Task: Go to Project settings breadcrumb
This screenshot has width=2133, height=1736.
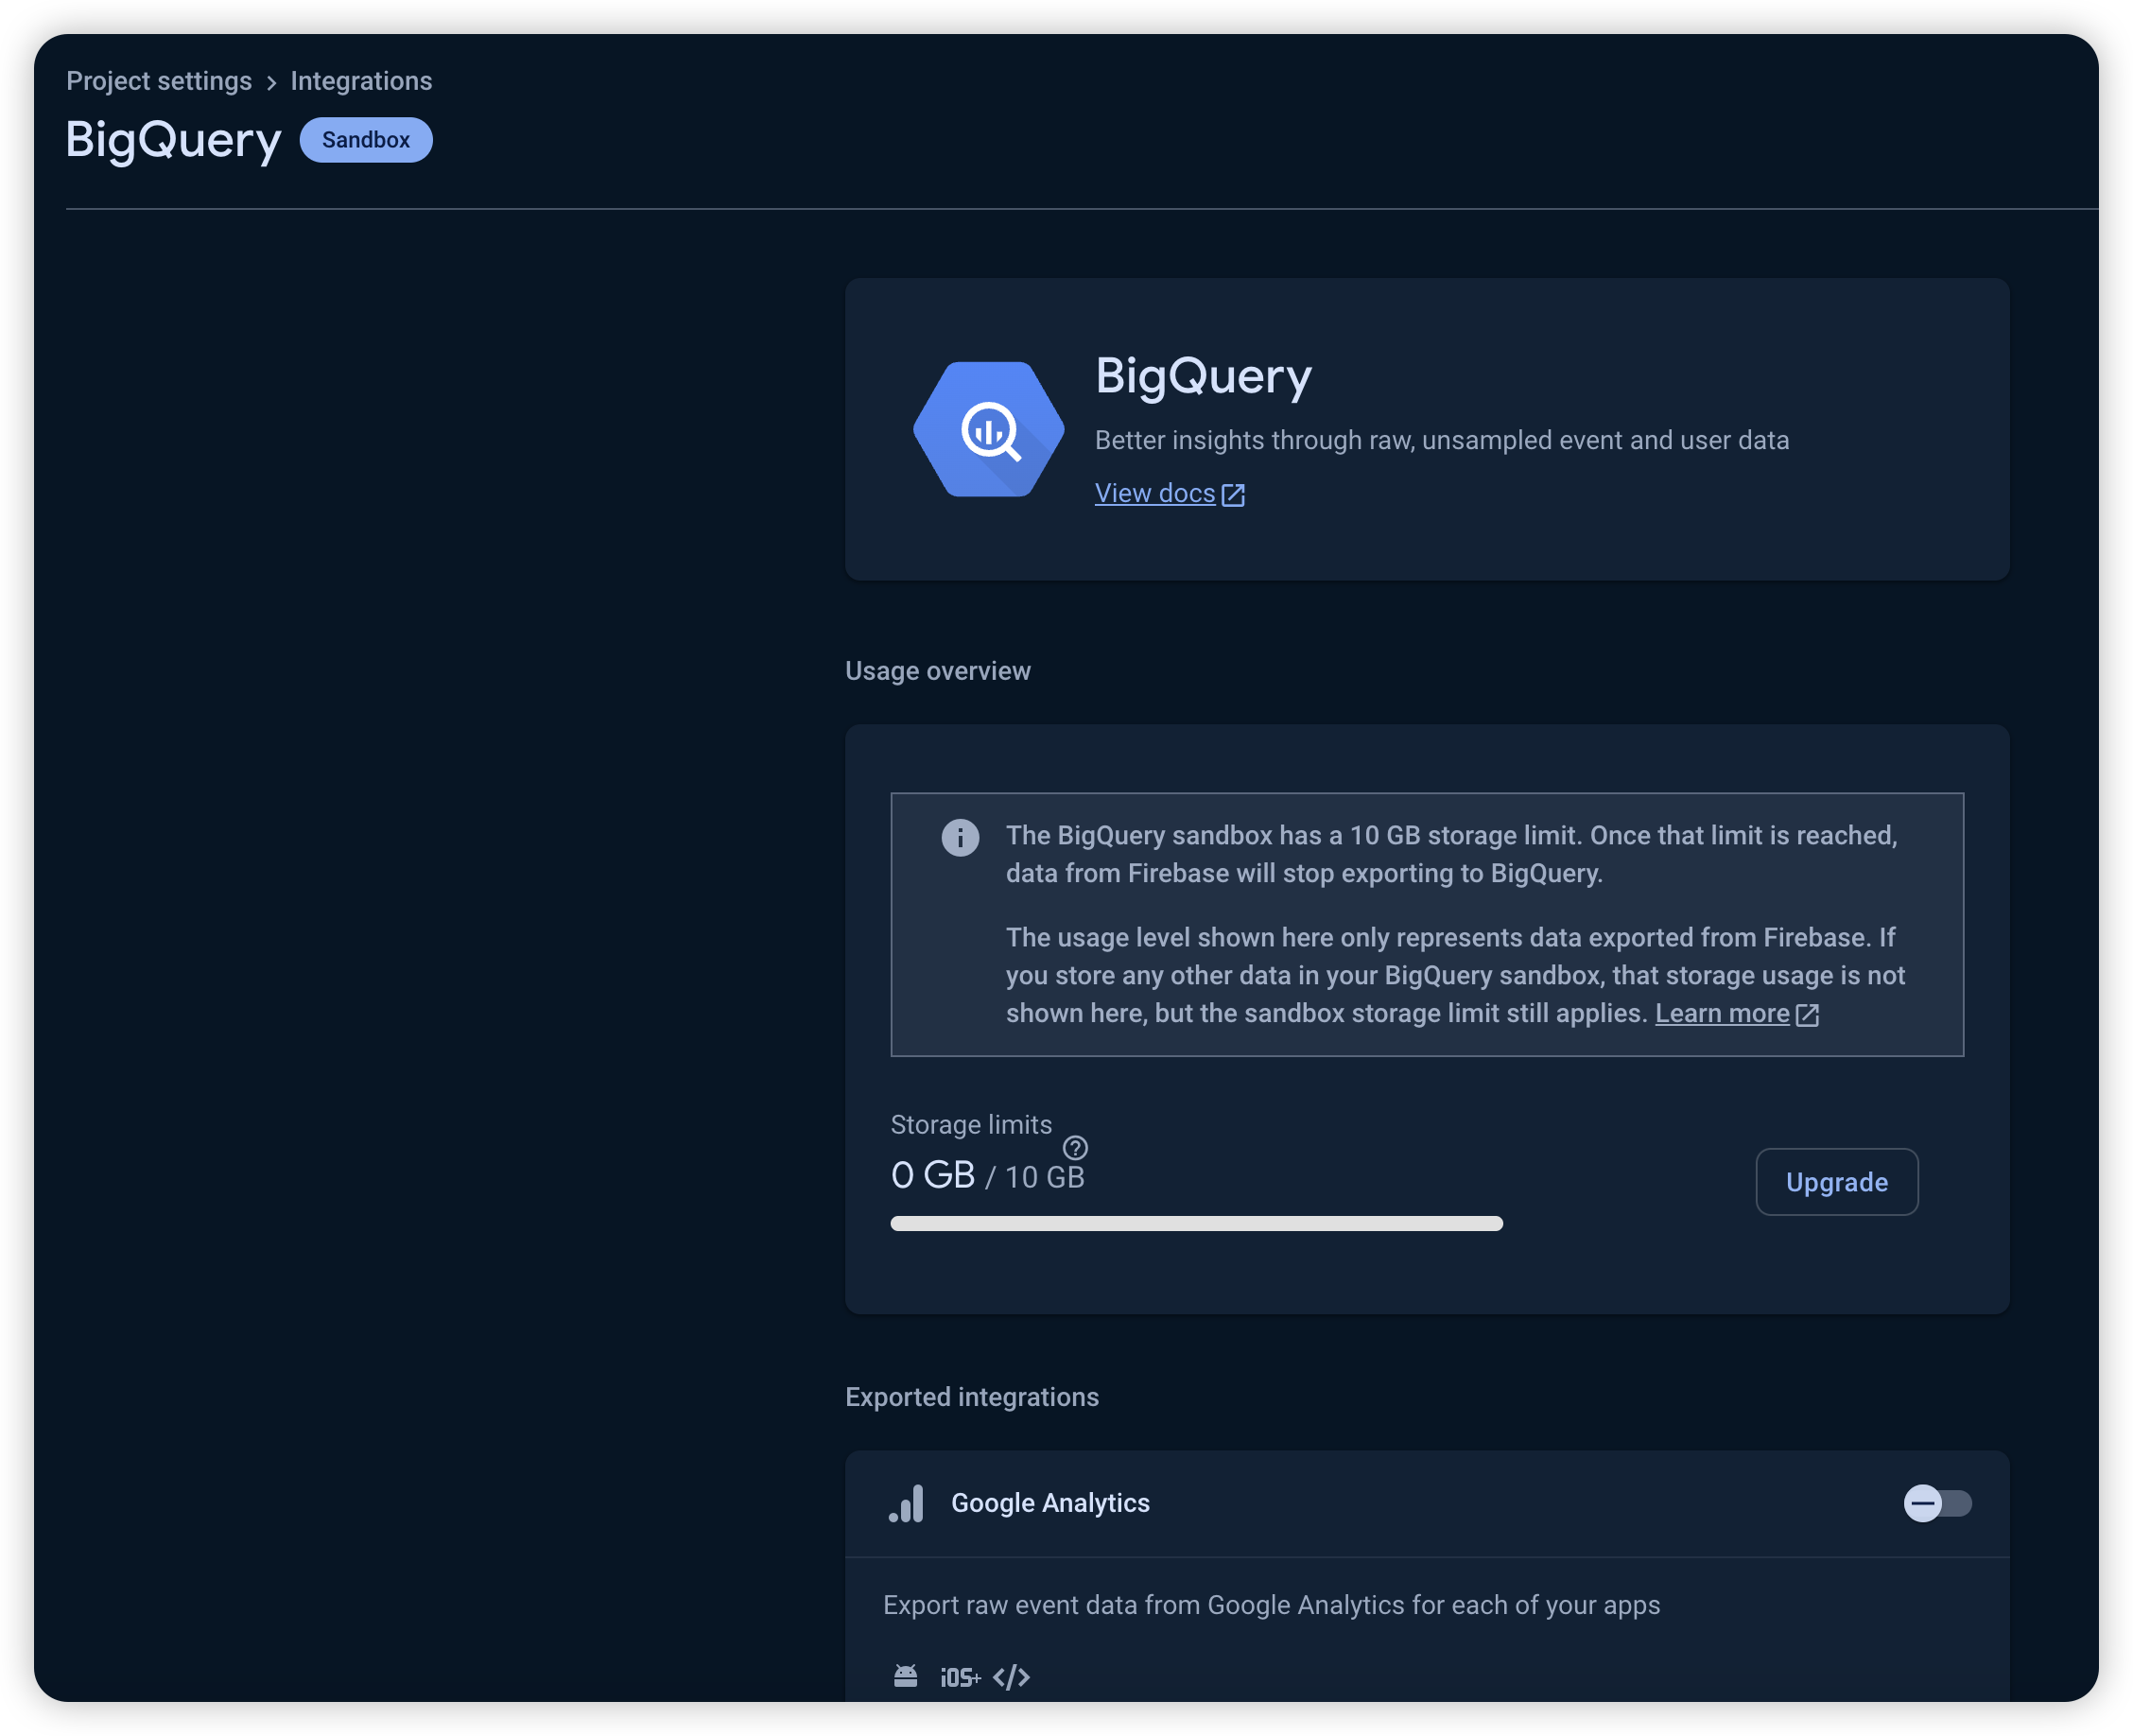Action: pyautogui.click(x=159, y=81)
